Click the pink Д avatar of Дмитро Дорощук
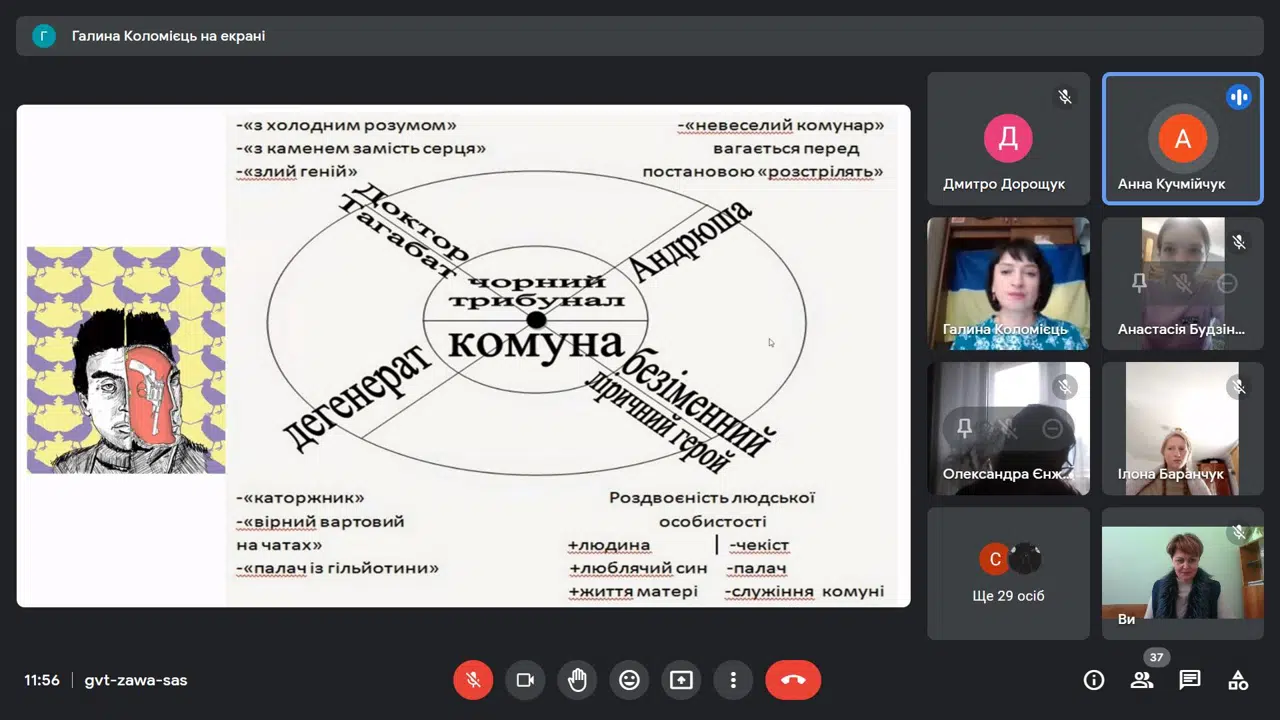The image size is (1280, 720). tap(1008, 139)
